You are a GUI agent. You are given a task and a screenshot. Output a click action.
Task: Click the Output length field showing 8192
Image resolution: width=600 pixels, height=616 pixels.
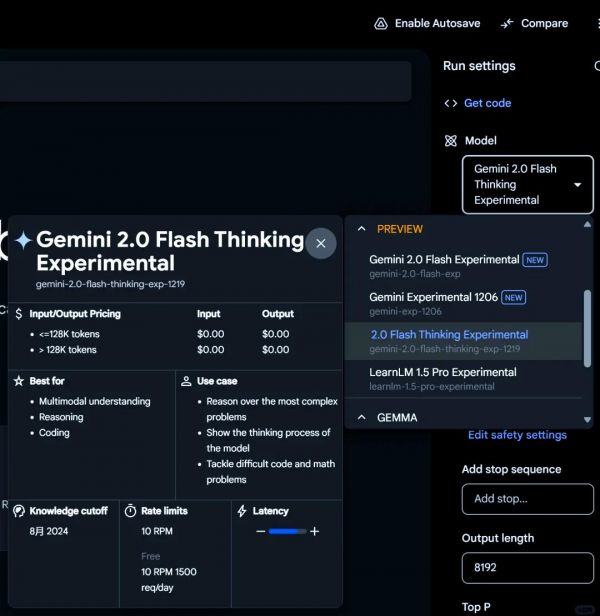(x=527, y=568)
